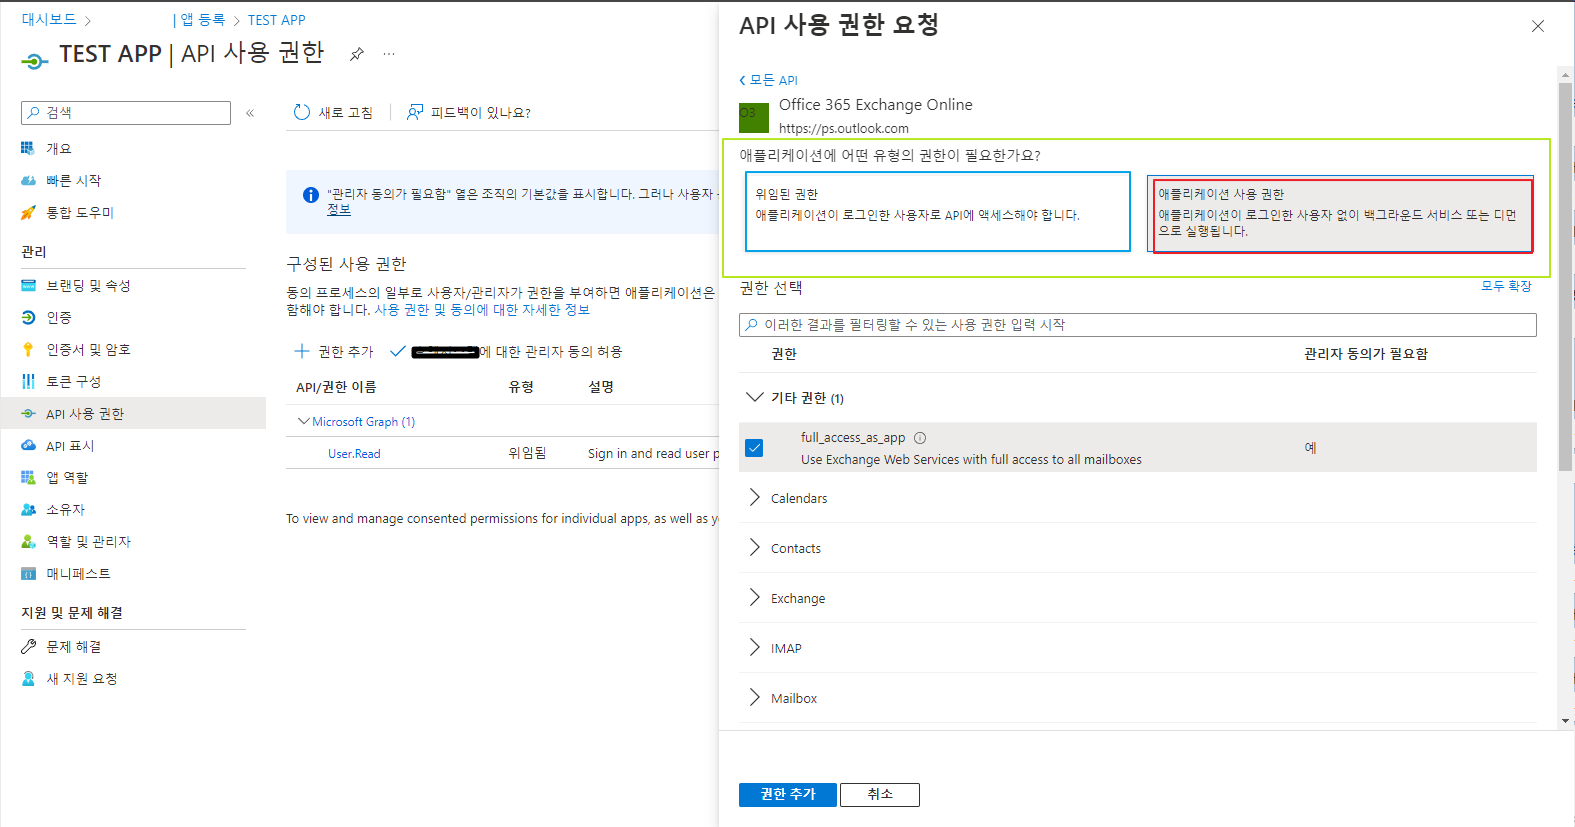Click the permission filter search box
This screenshot has height=827, width=1575.
pos(1138,325)
